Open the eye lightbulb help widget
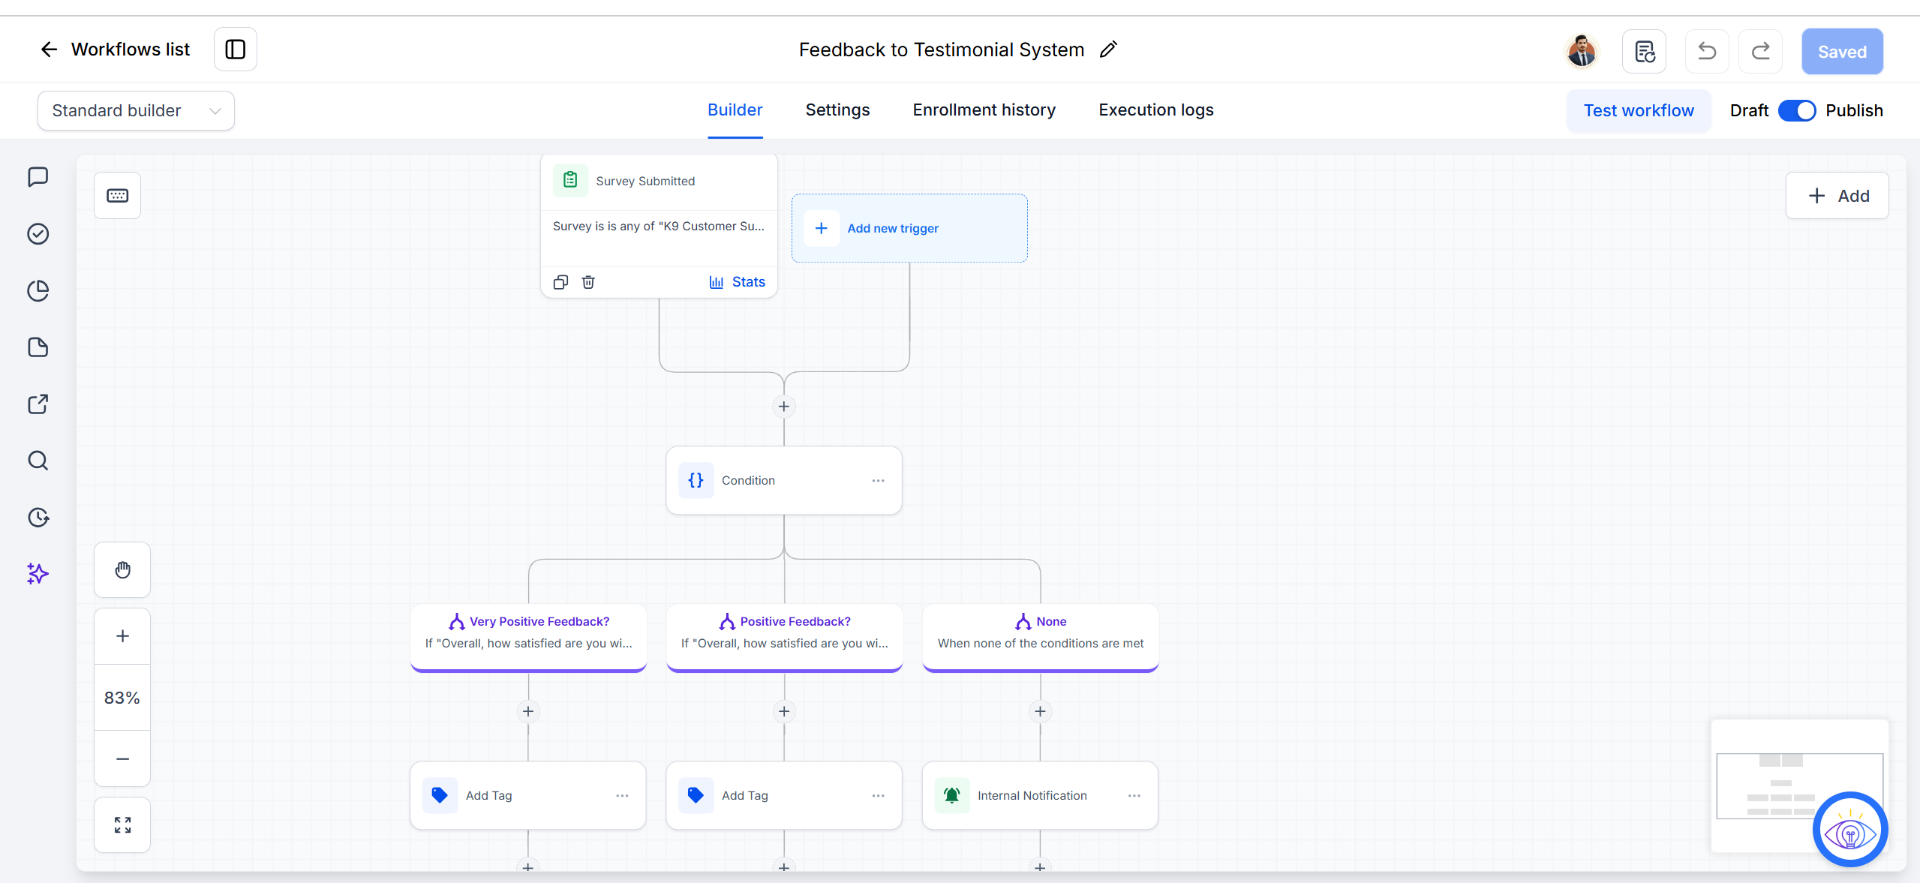 (1850, 830)
